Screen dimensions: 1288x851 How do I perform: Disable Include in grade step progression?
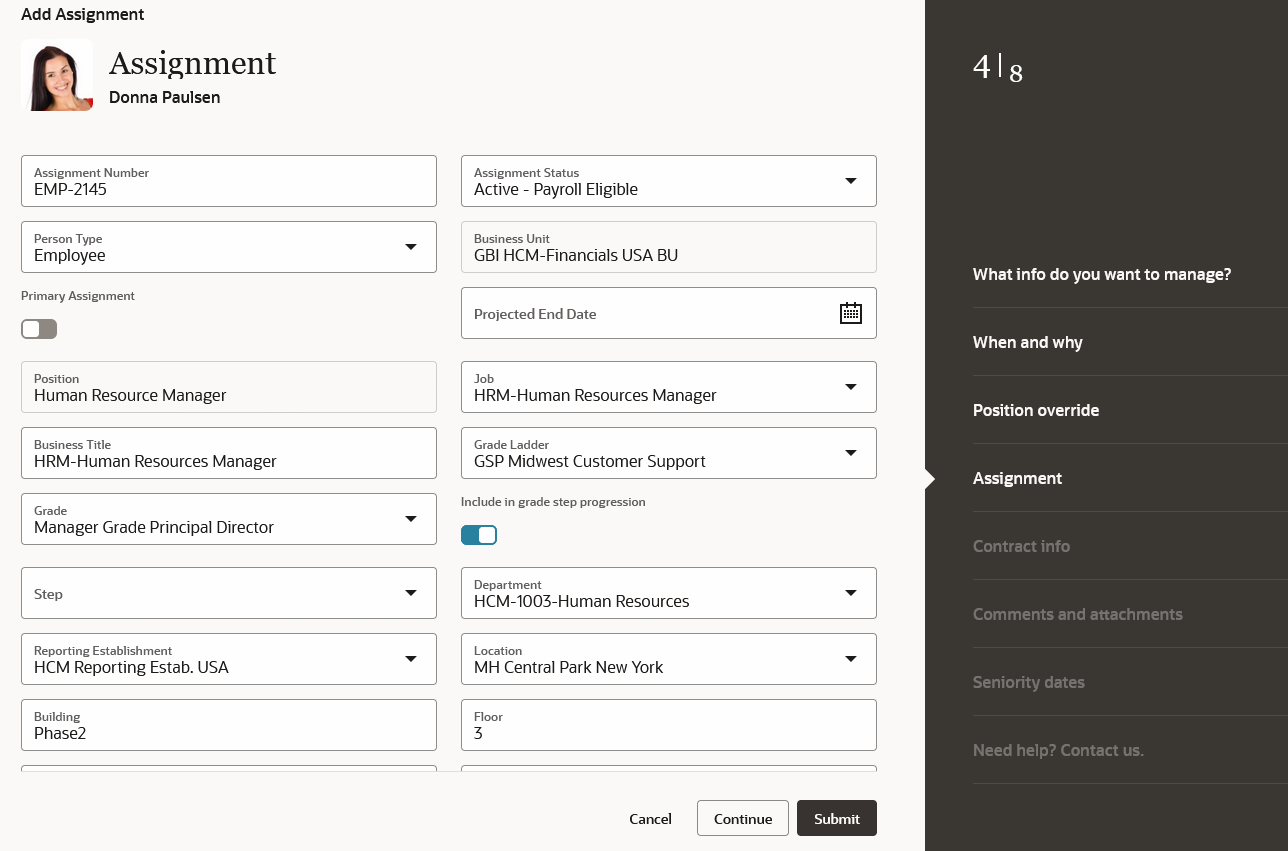click(479, 535)
